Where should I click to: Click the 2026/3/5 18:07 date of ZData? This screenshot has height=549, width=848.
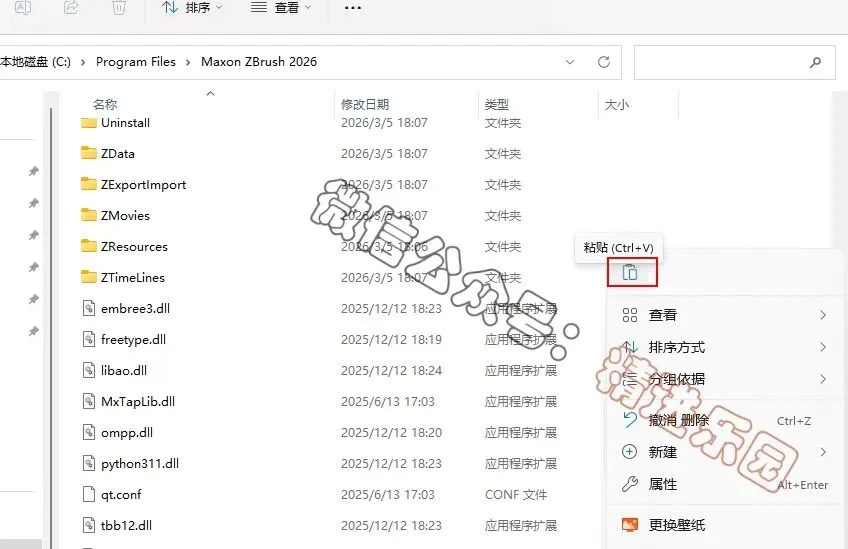[384, 154]
